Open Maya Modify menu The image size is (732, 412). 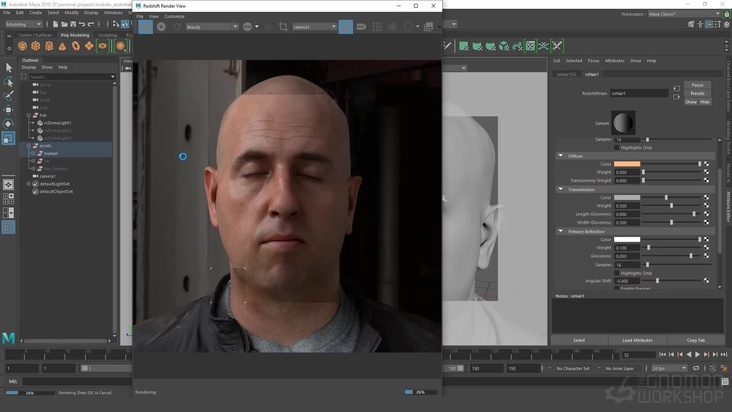tap(71, 13)
